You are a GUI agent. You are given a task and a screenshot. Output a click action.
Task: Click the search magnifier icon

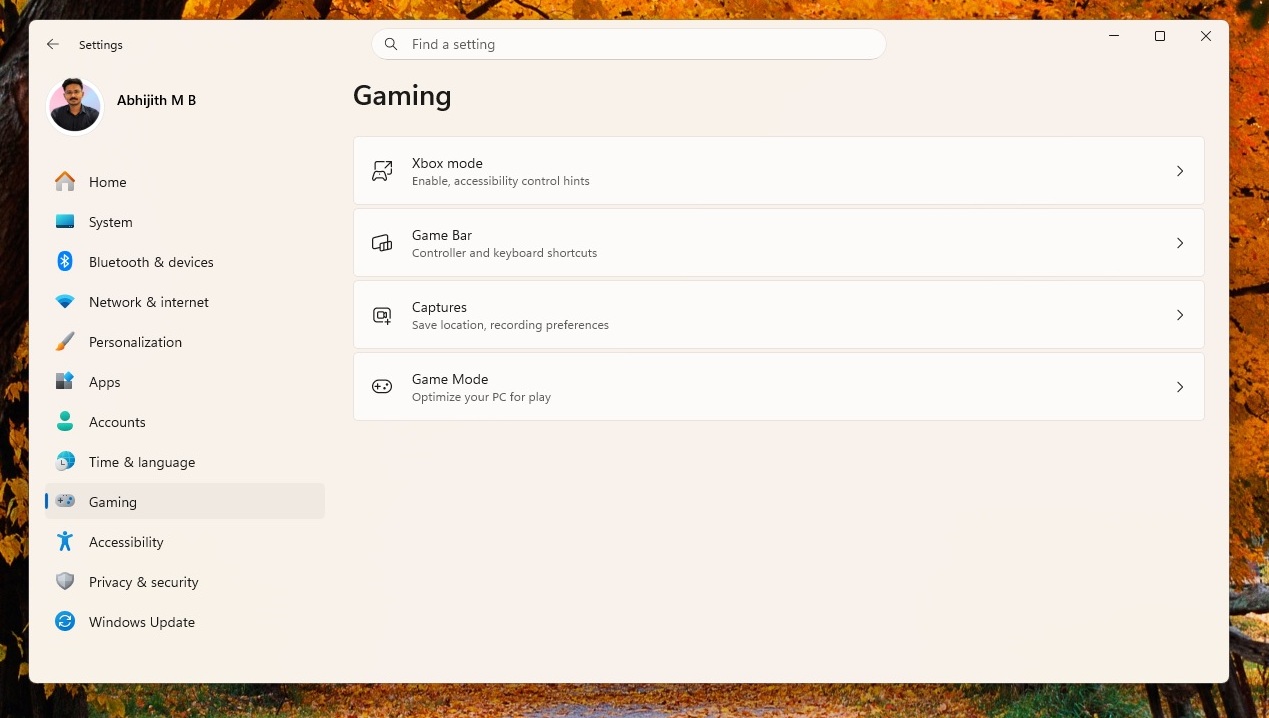392,44
